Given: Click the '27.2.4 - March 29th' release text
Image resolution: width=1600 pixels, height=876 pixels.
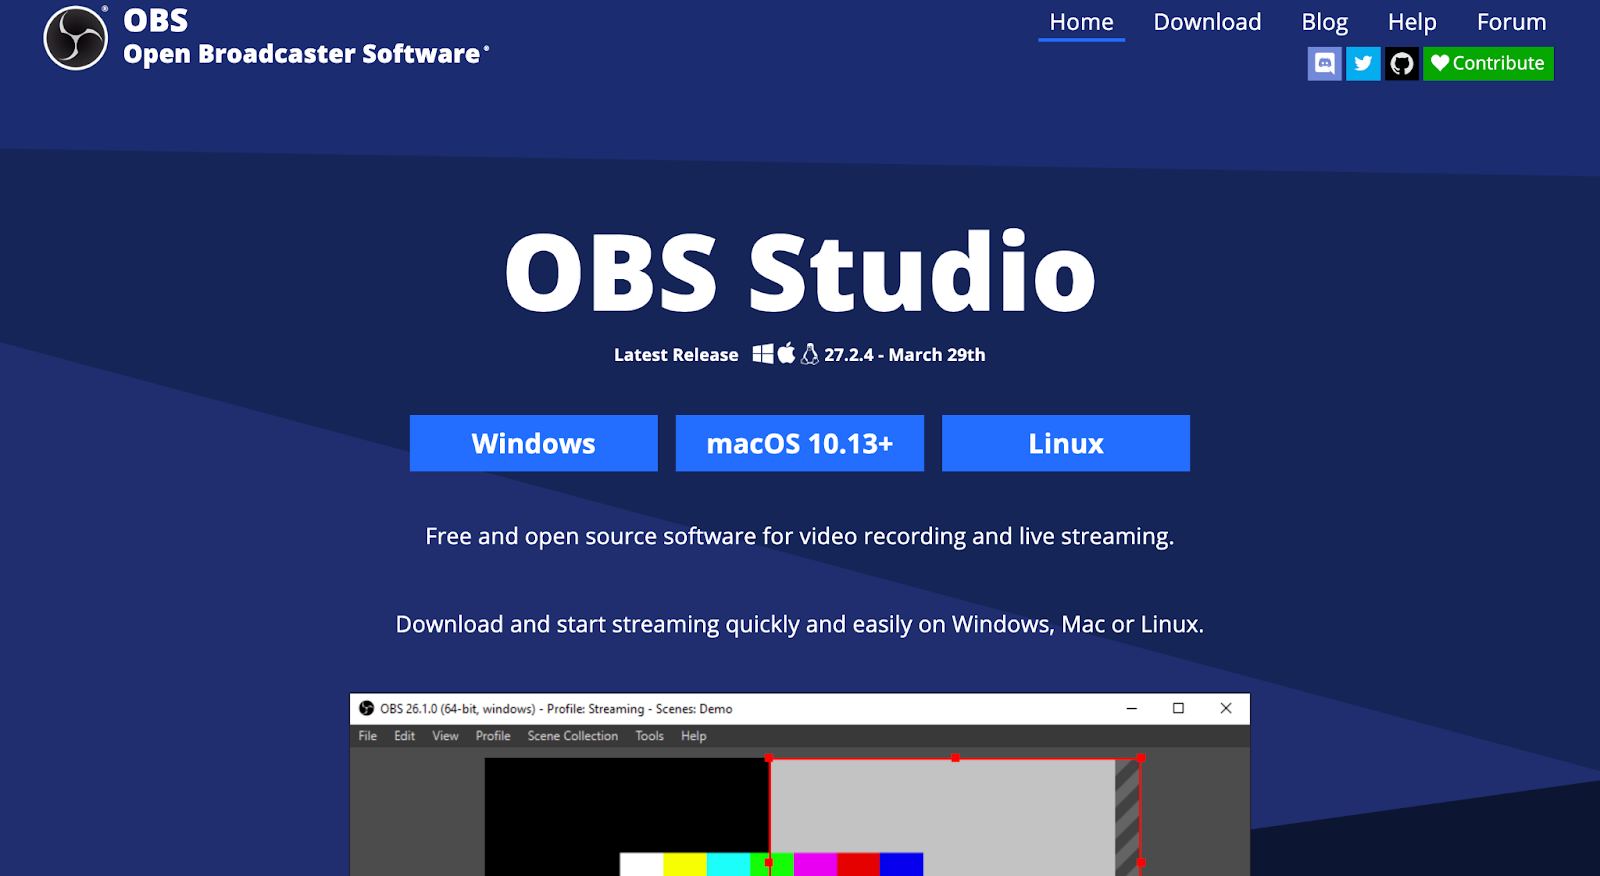Looking at the screenshot, I should point(905,355).
